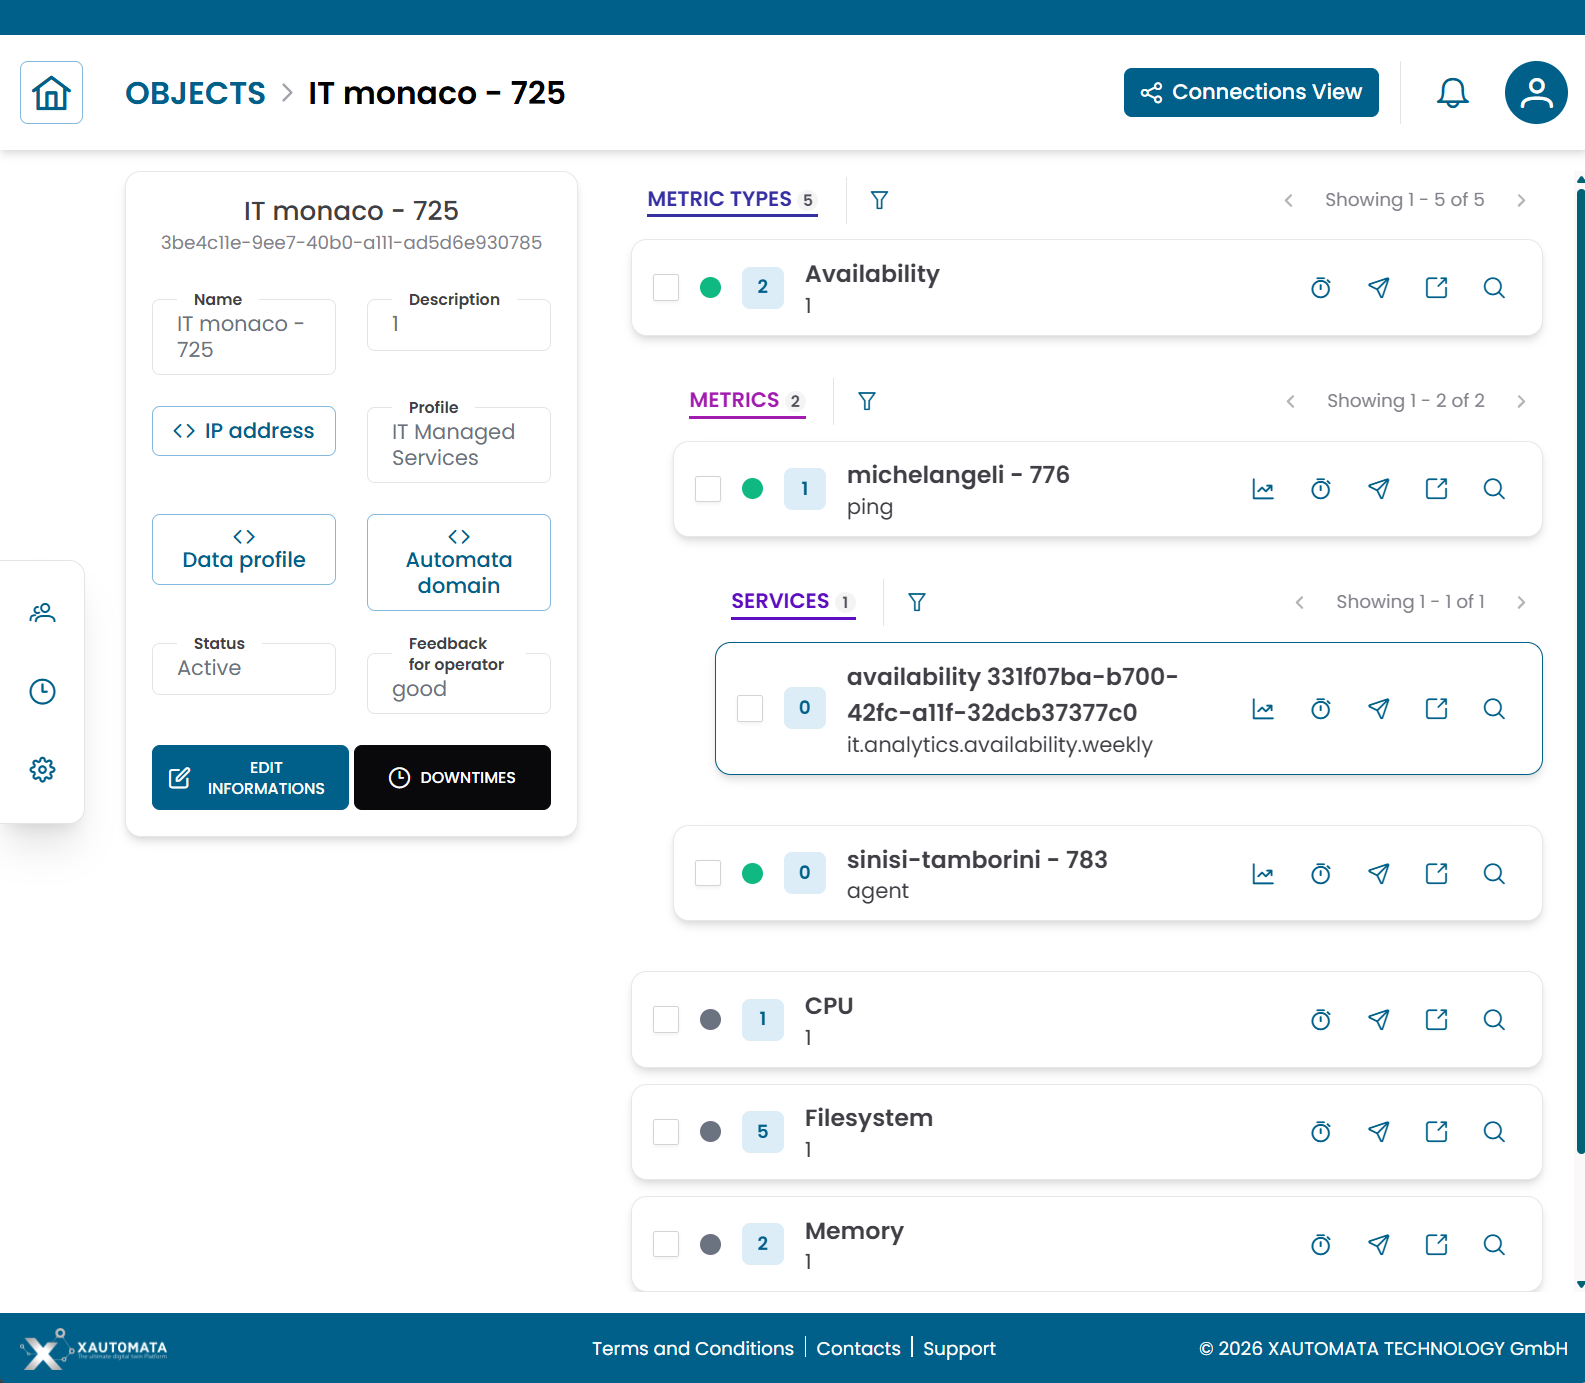Click EDIT INFORMATIONS button
This screenshot has width=1585, height=1383.
coord(250,778)
